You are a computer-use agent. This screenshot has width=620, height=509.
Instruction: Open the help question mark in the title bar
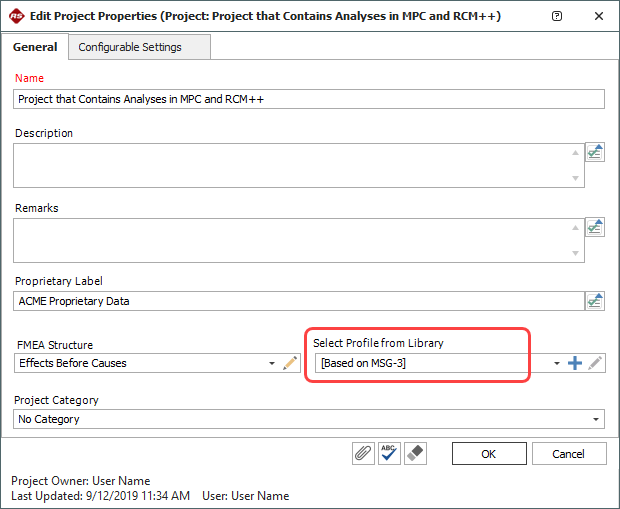point(557,16)
